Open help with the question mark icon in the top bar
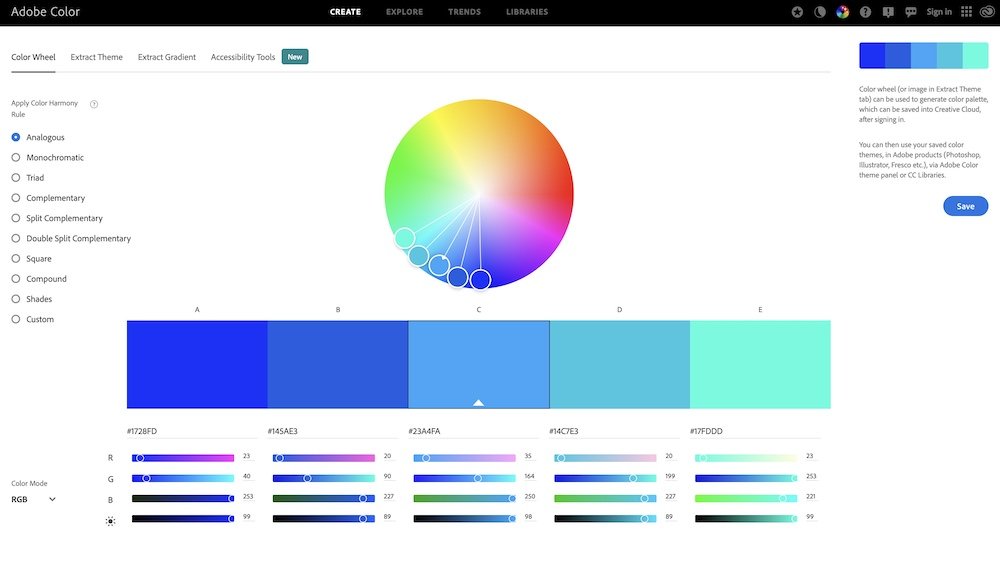Viewport: 1000px width, 563px height. [x=865, y=11]
